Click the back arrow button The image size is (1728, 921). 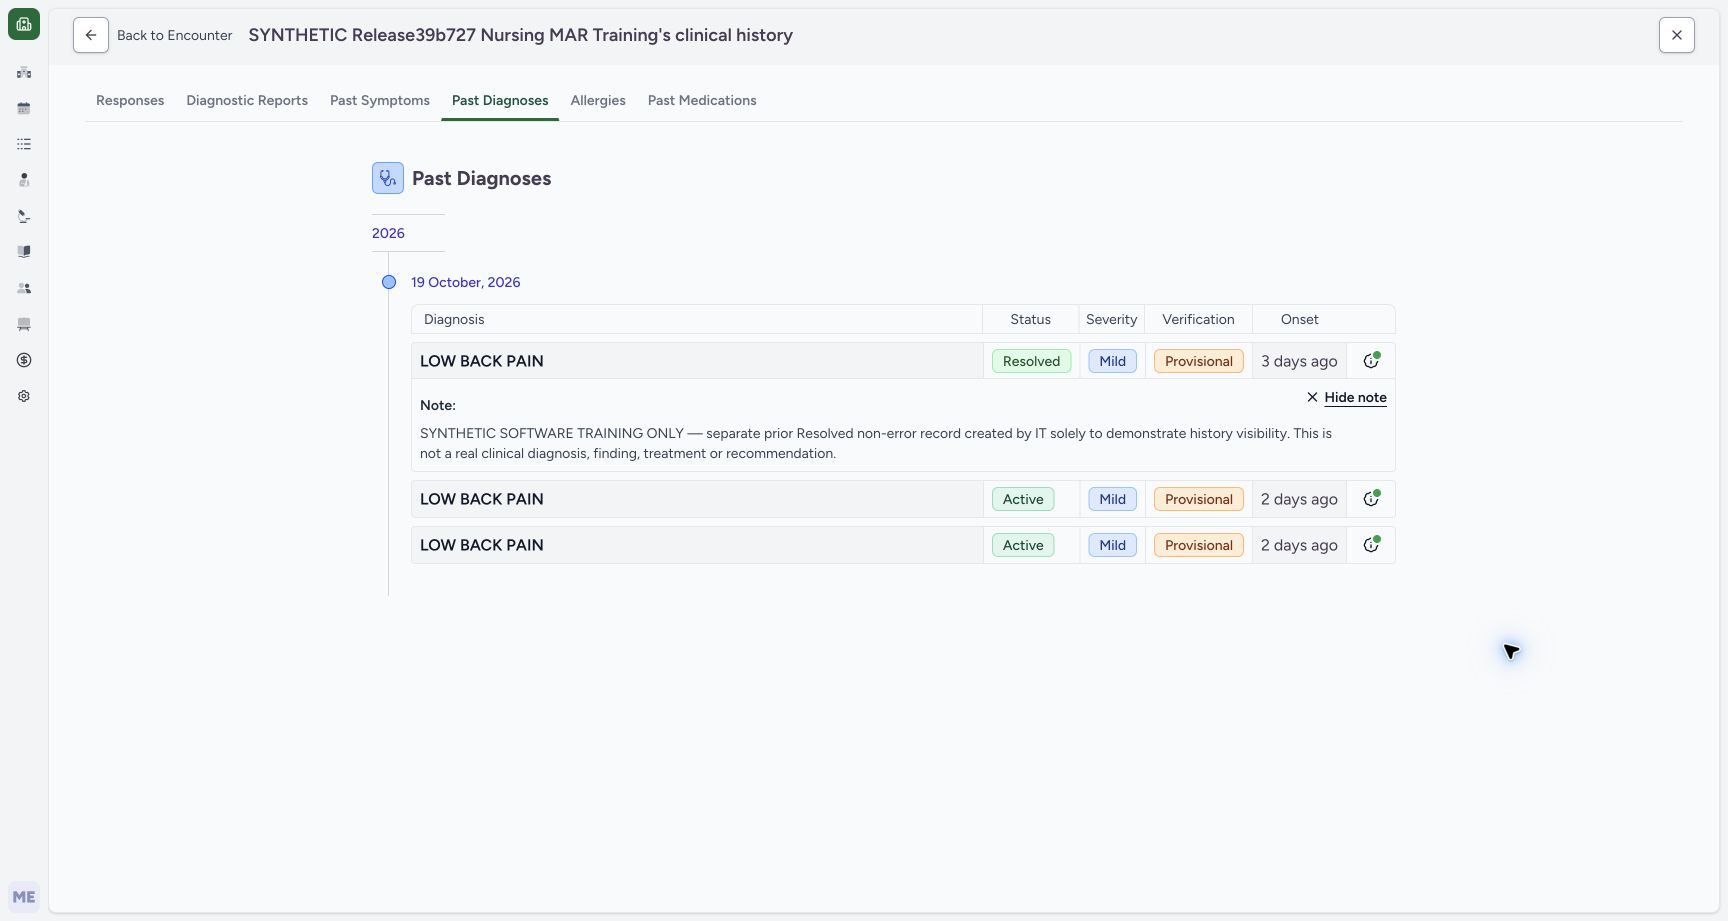point(91,35)
